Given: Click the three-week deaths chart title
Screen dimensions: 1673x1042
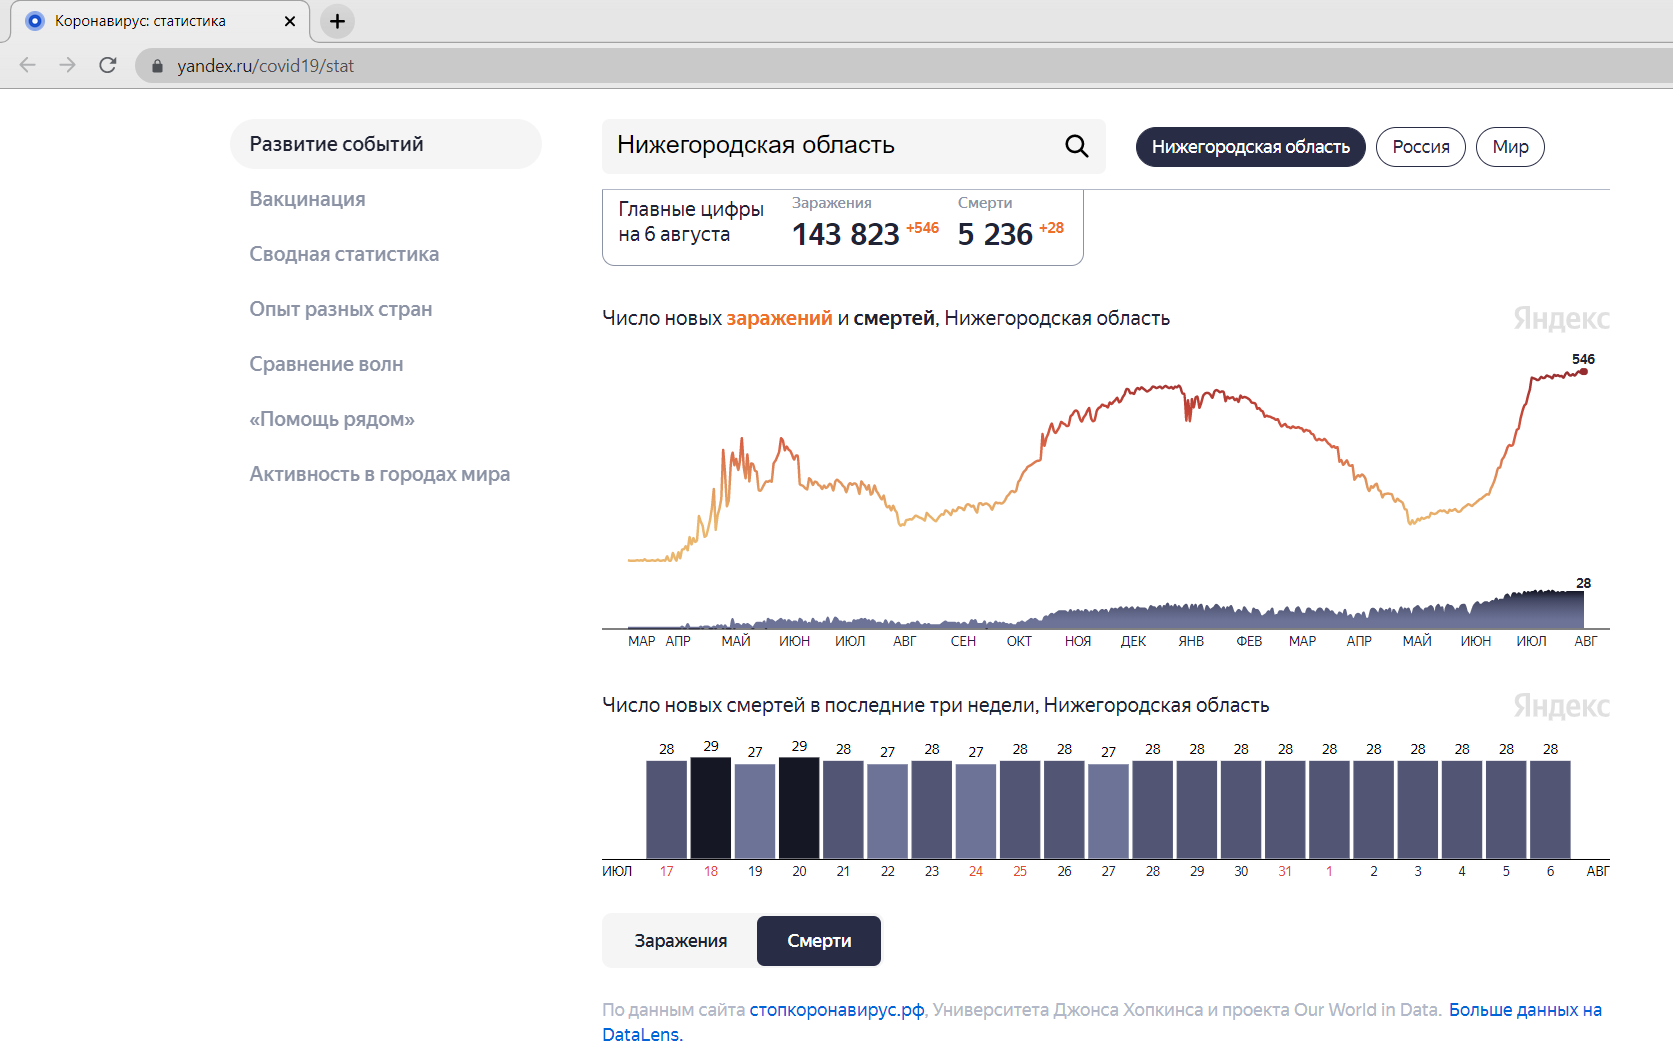Looking at the screenshot, I should [x=935, y=705].
